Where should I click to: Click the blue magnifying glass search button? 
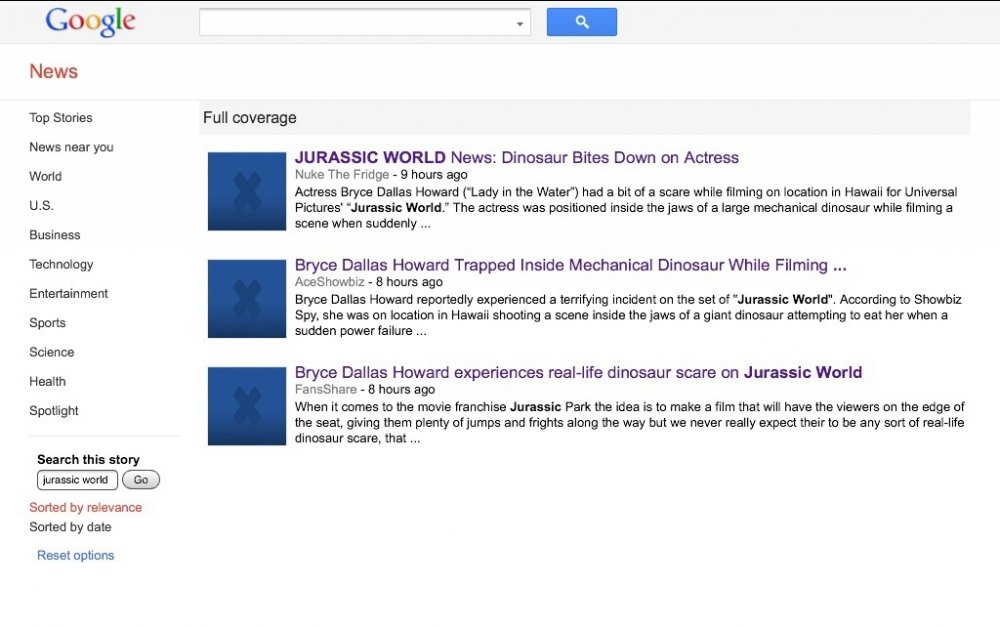pos(581,22)
